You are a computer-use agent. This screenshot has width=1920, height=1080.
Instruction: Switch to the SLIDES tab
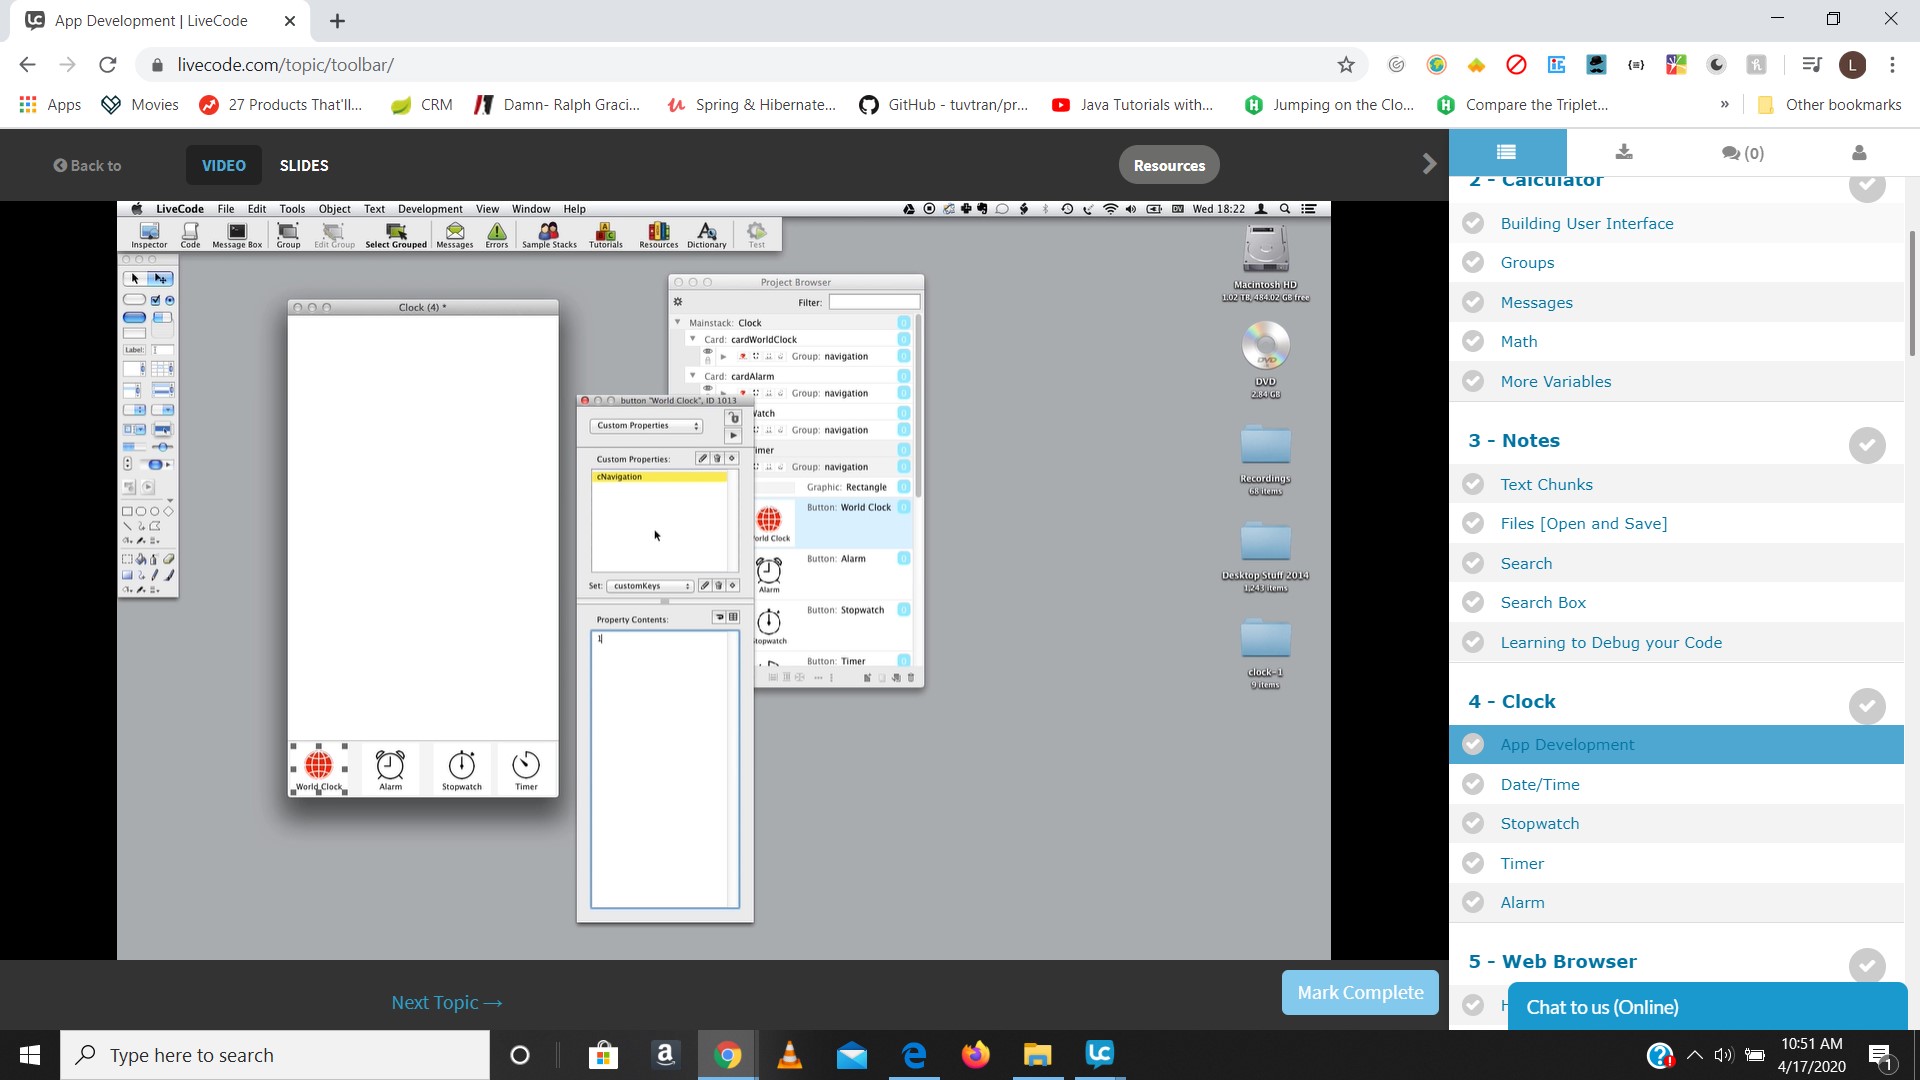[x=304, y=165]
